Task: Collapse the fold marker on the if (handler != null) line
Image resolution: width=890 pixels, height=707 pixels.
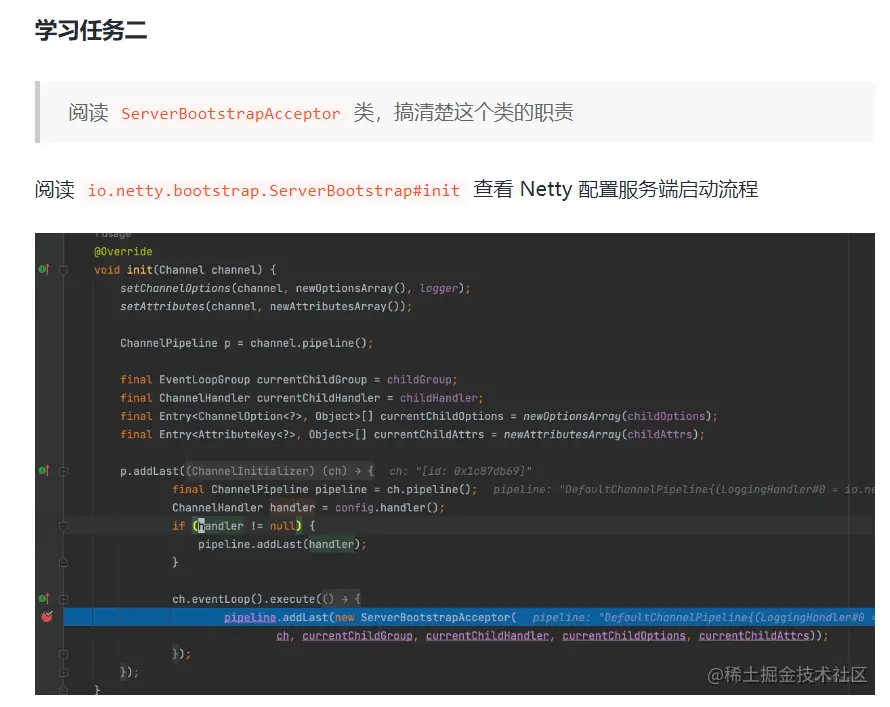Action: pos(64,526)
